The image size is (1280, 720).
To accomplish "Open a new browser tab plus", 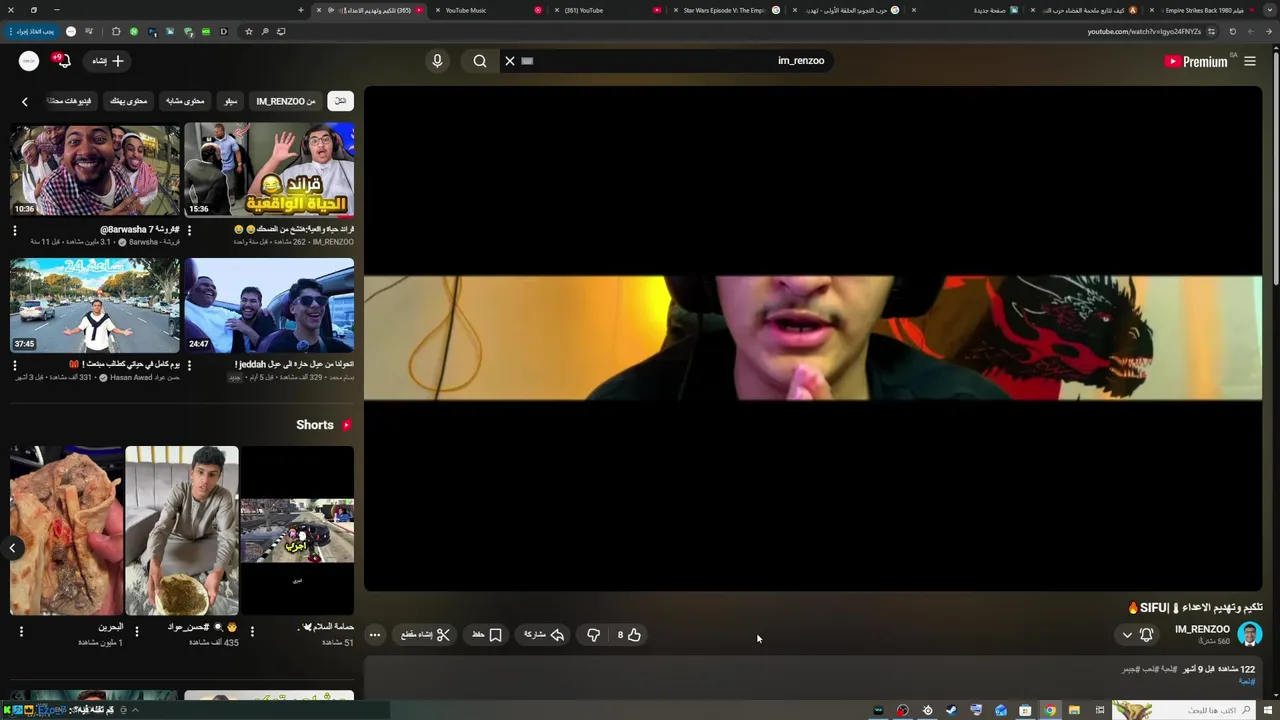I will pyautogui.click(x=301, y=10).
